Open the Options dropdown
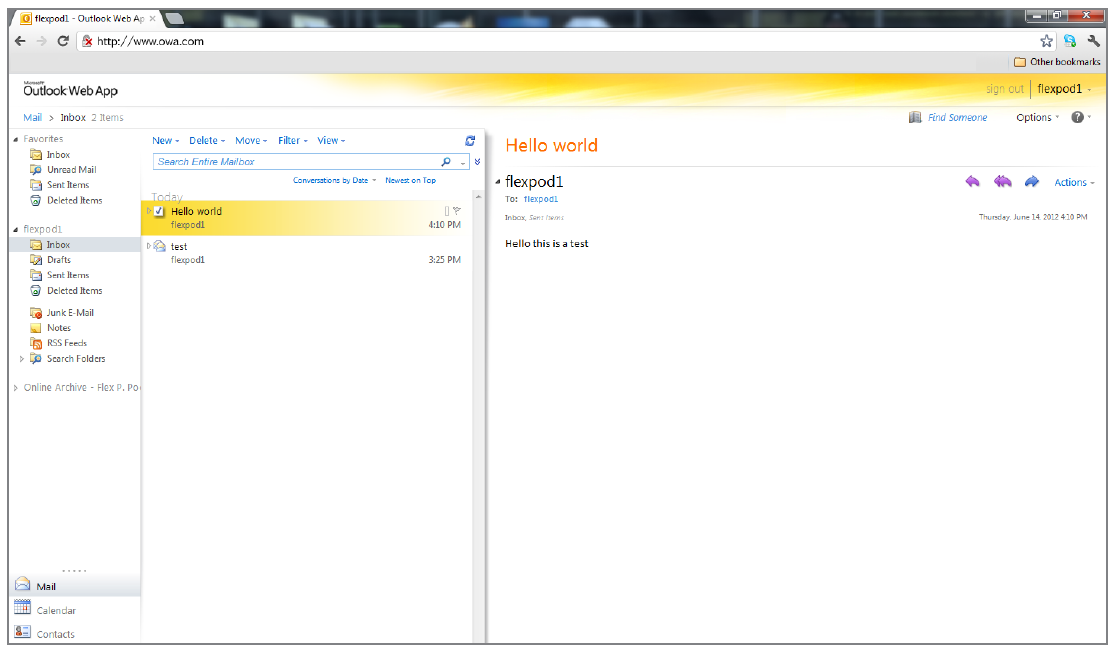Viewport: 1115px width, 652px height. [1037, 117]
